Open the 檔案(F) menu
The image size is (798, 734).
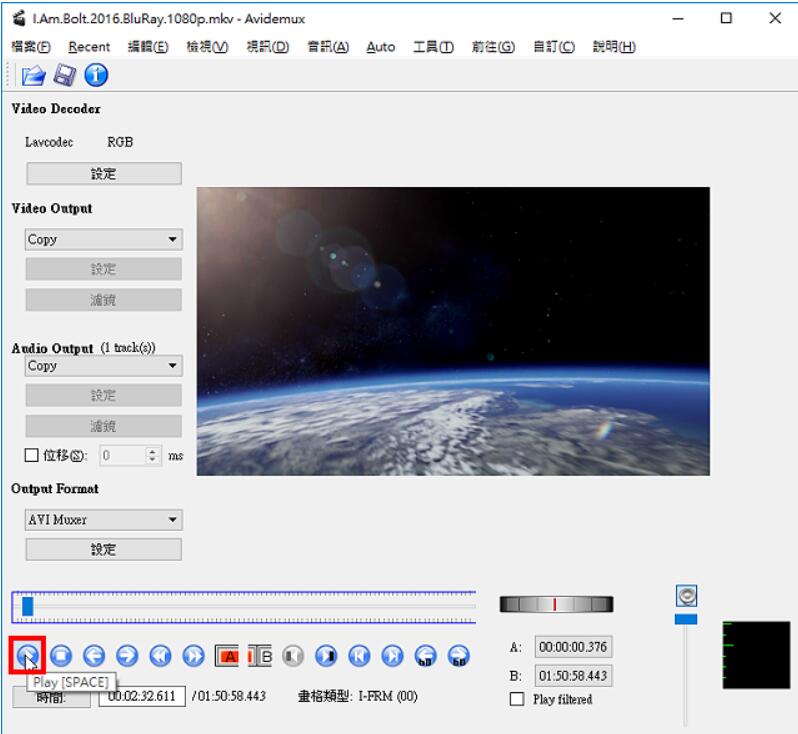[31, 47]
